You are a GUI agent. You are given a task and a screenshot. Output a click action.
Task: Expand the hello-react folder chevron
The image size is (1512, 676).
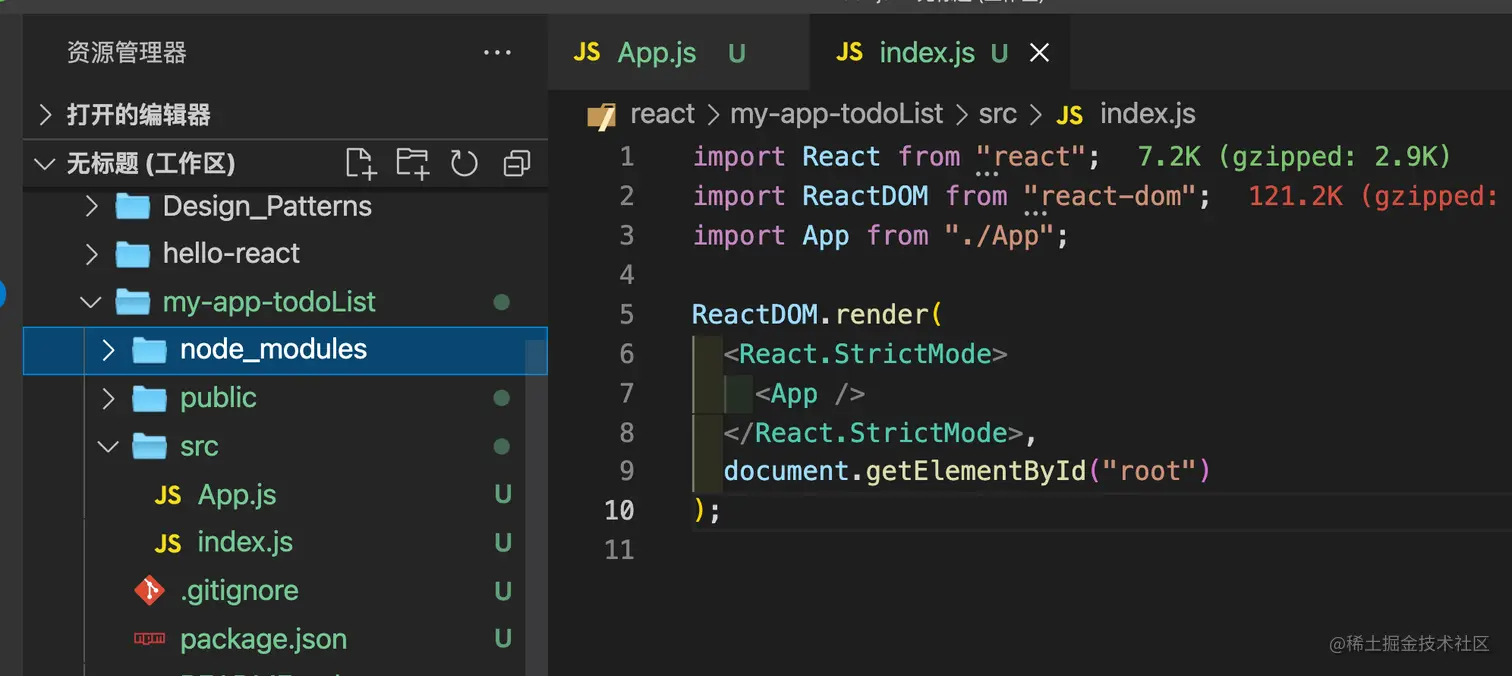pyautogui.click(x=92, y=254)
